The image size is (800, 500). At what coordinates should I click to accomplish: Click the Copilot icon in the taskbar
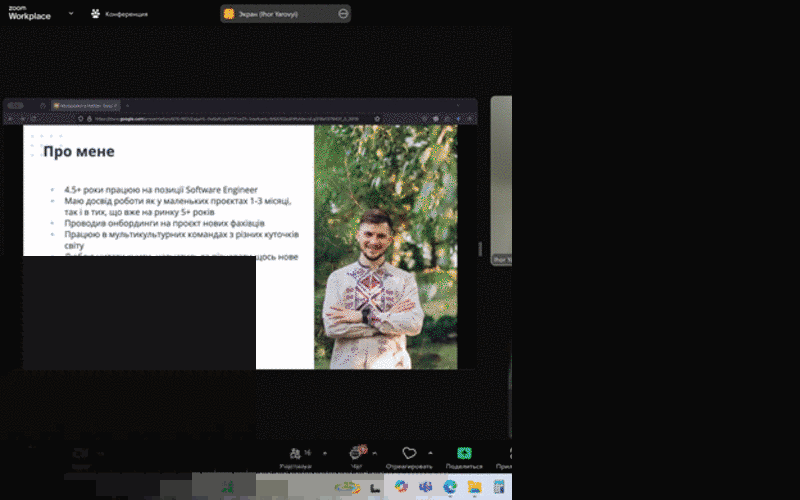point(401,486)
